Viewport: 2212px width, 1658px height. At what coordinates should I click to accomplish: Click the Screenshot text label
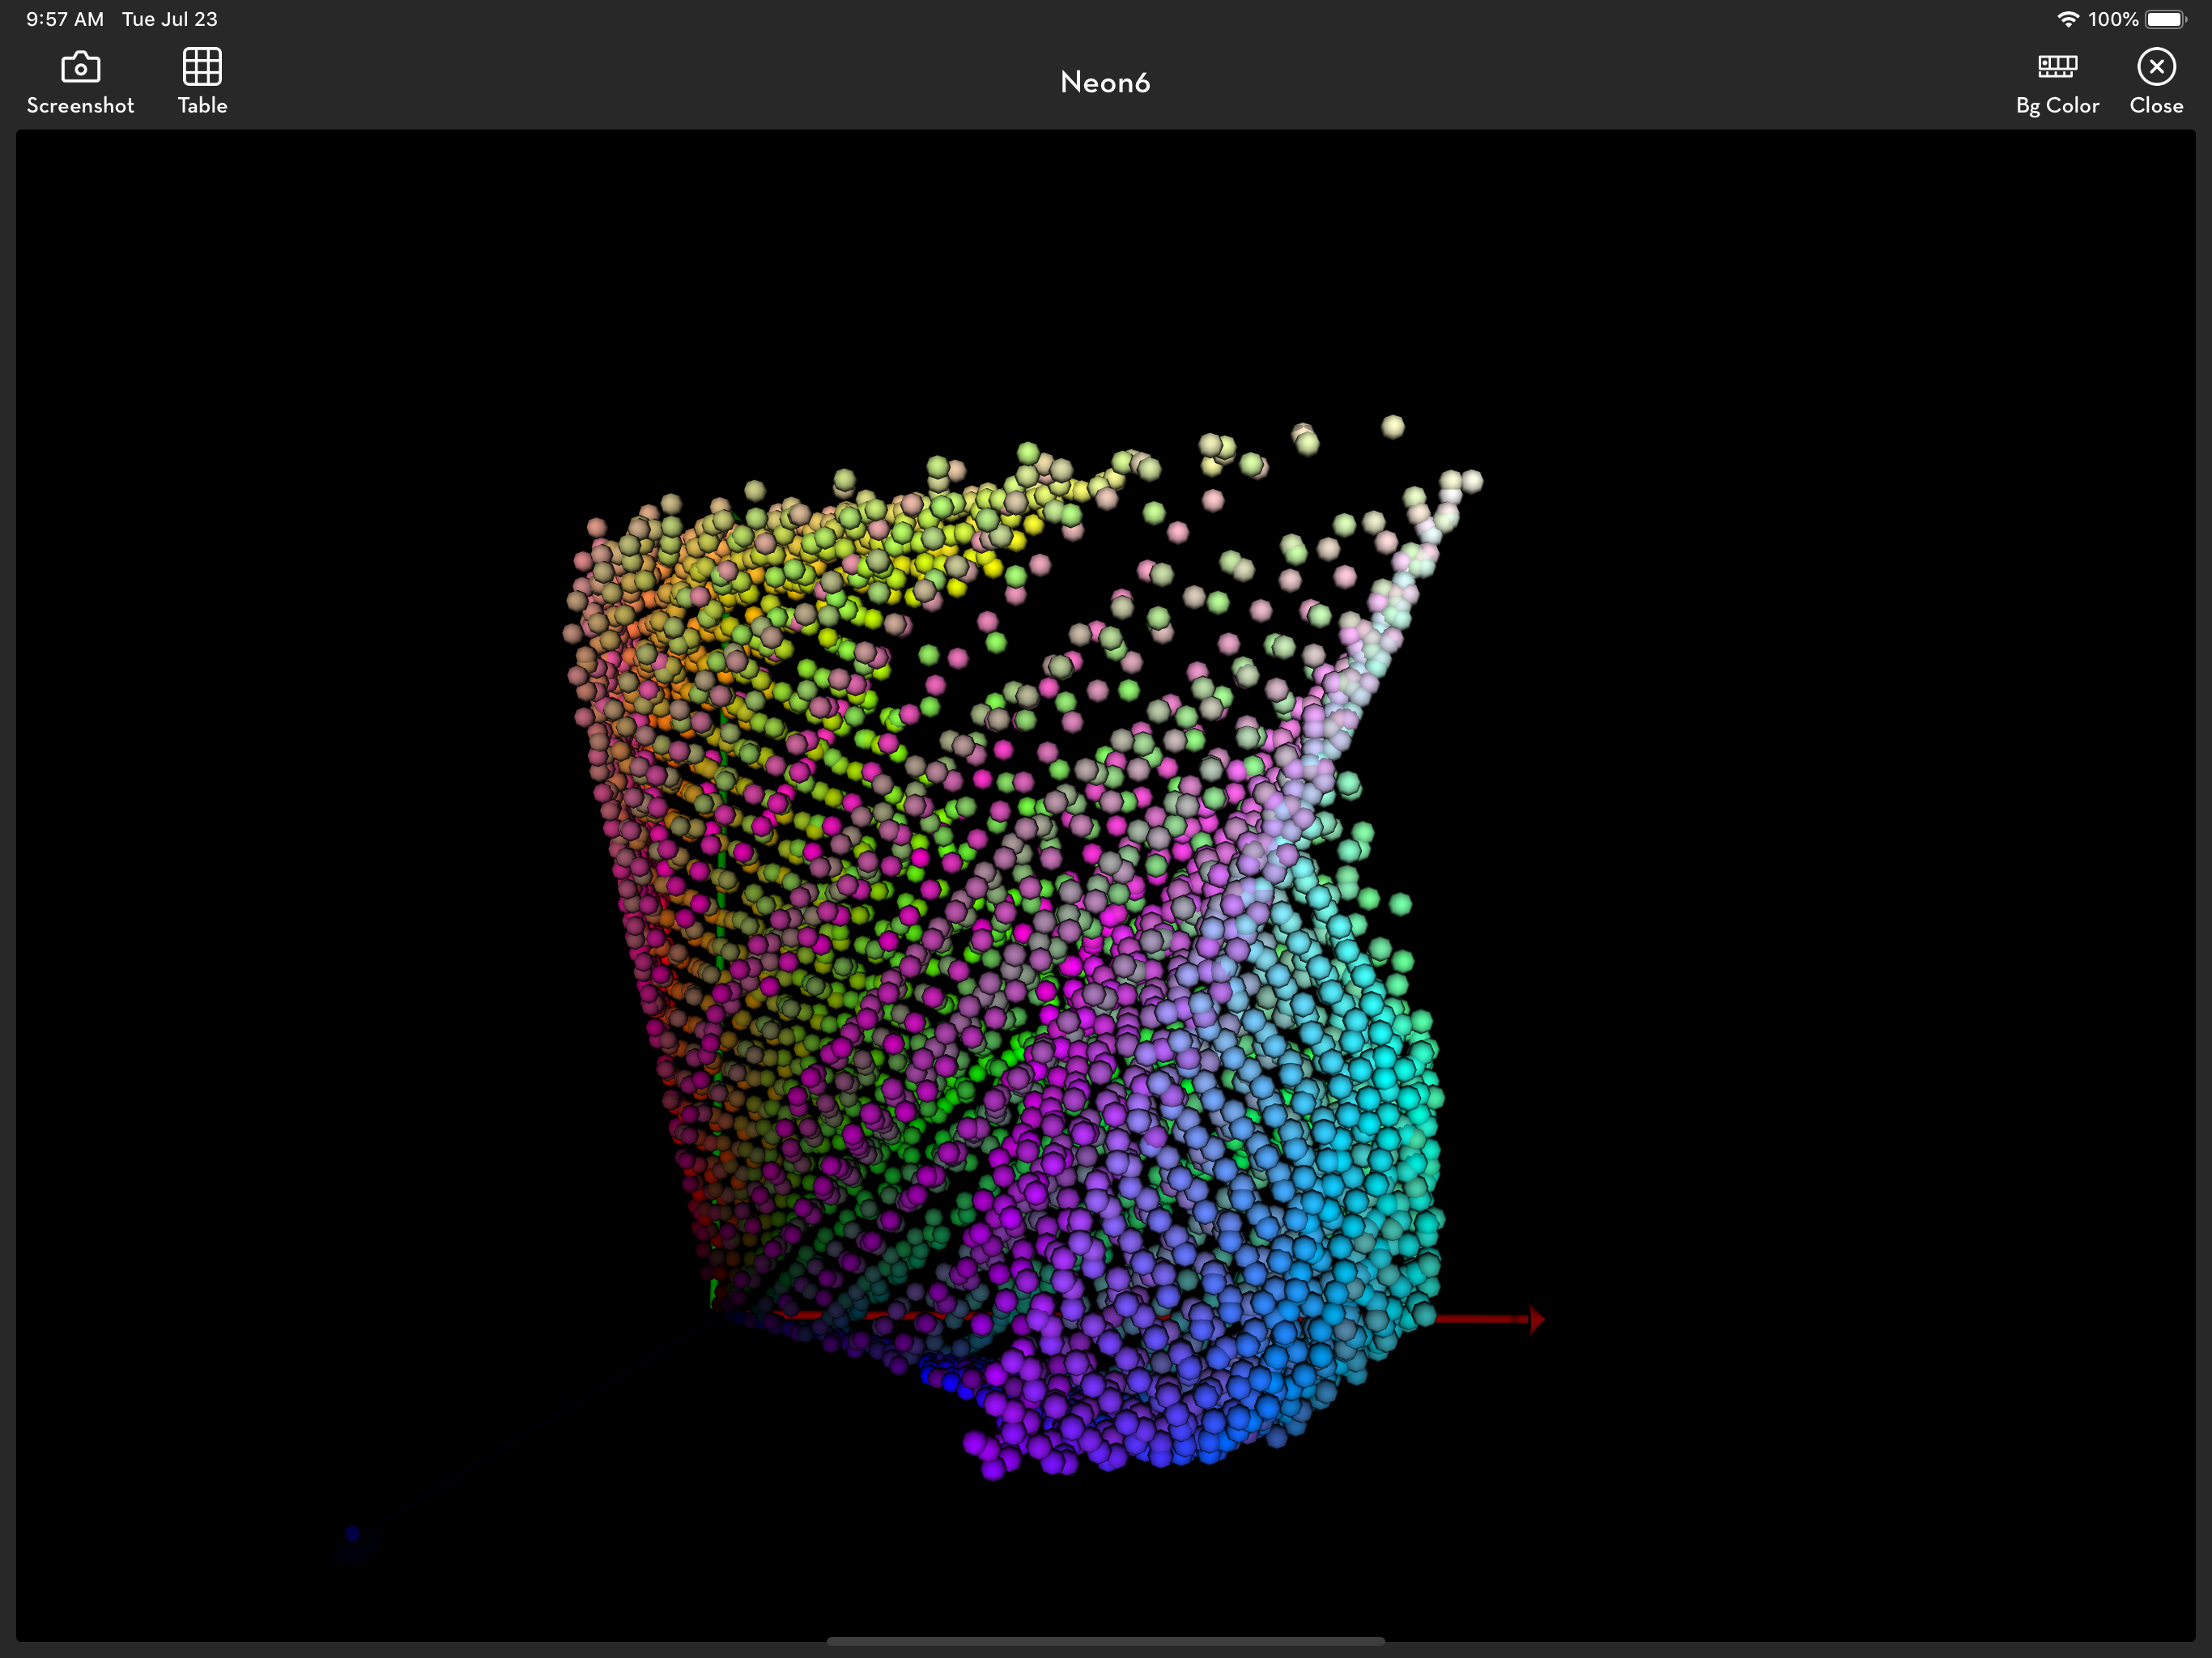pos(80,106)
